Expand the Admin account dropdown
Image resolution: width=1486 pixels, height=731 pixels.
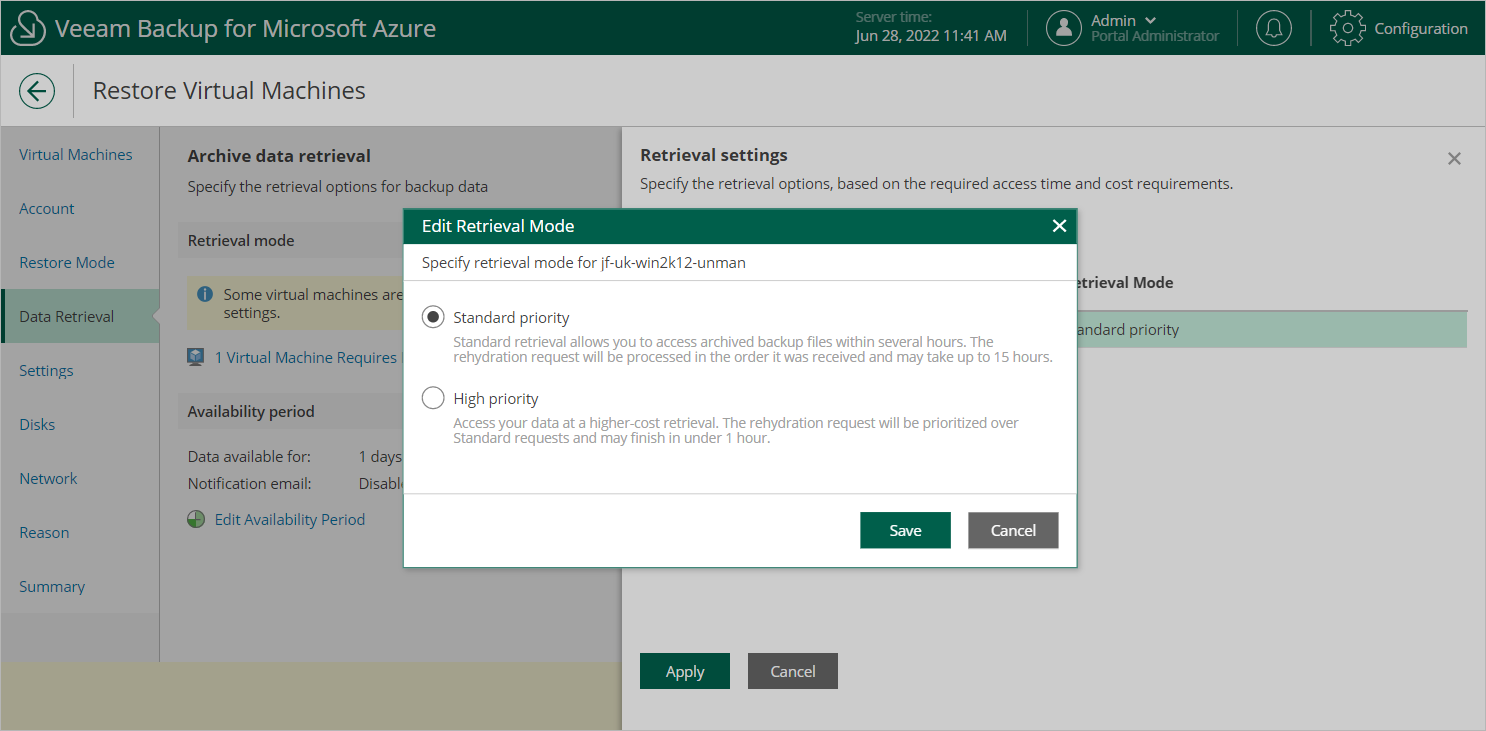1151,20
